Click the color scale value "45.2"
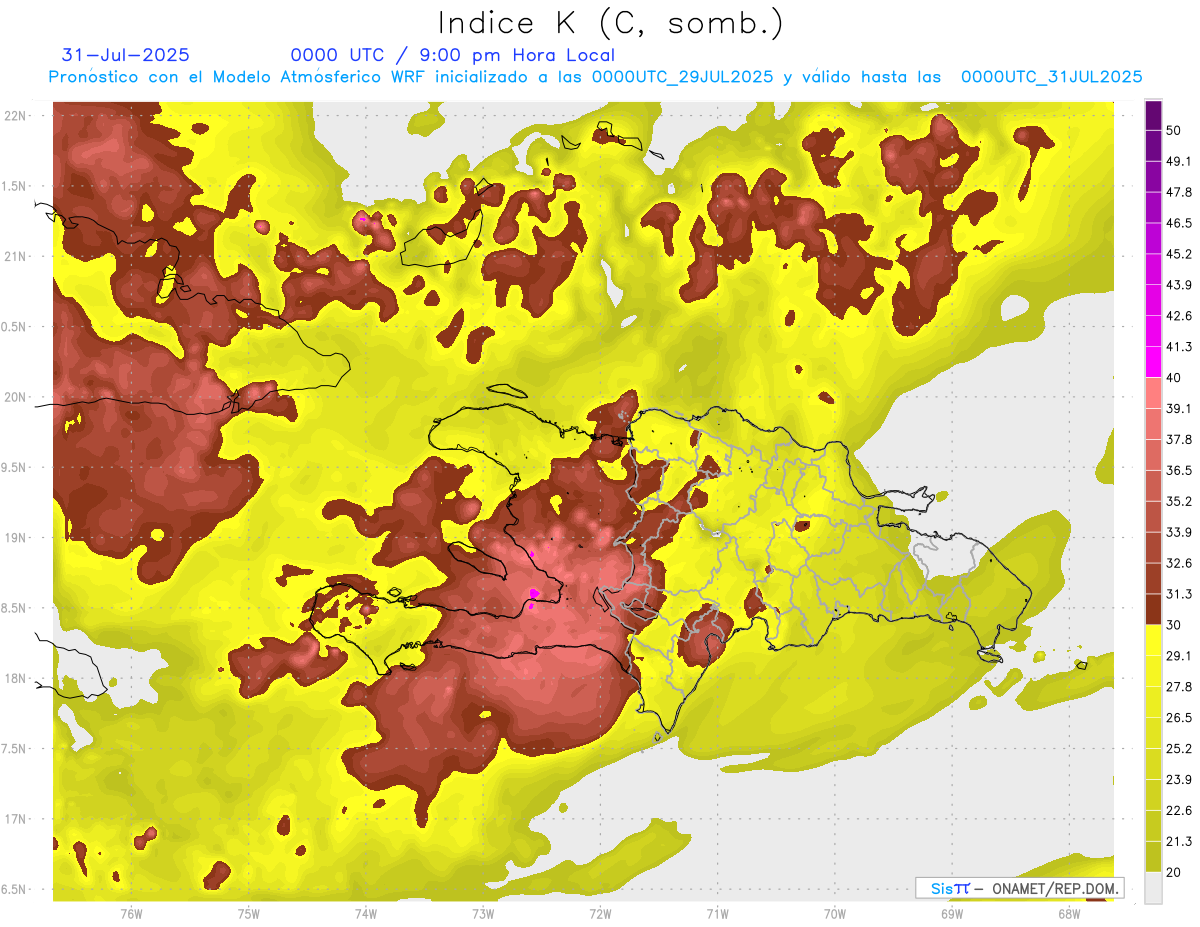 click(x=1178, y=254)
